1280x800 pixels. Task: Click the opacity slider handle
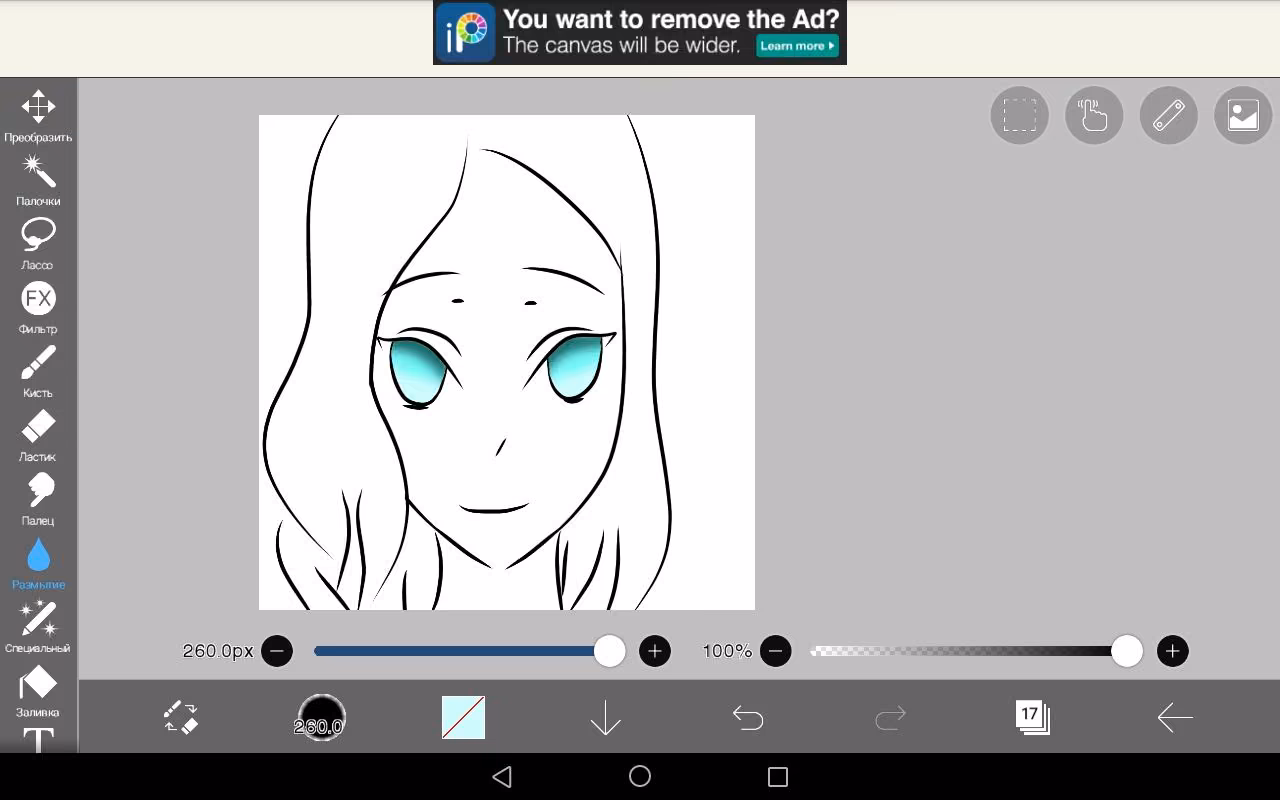(x=1127, y=651)
